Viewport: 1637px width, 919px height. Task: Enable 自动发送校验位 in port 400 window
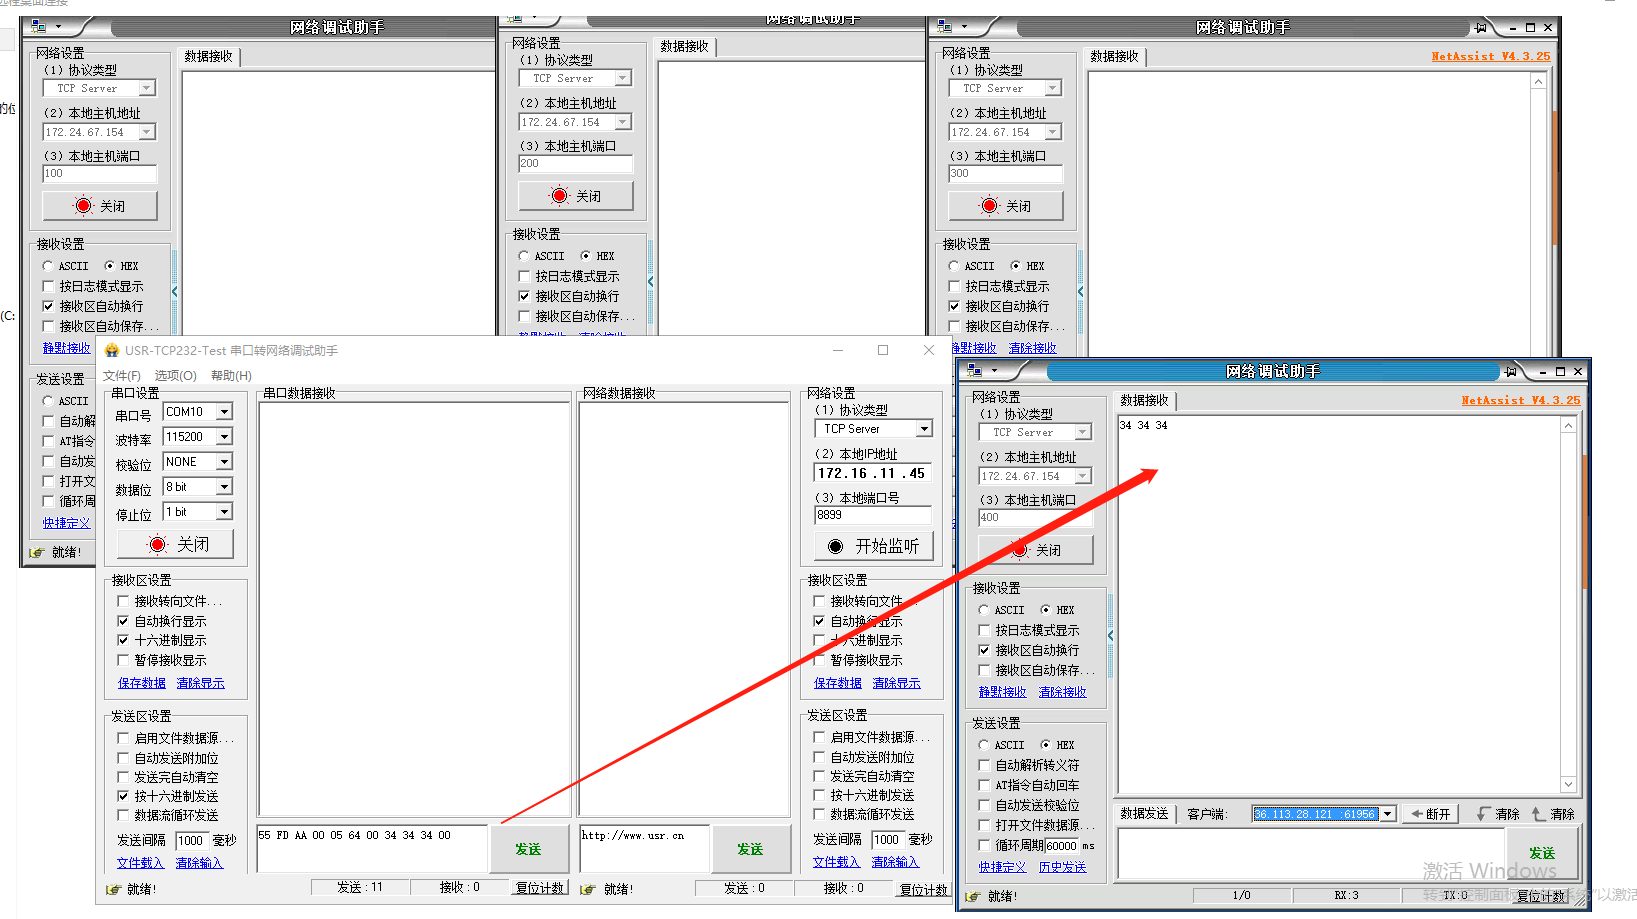coord(984,805)
